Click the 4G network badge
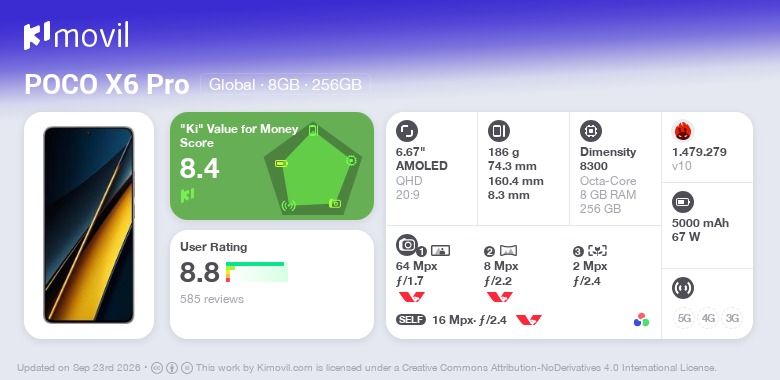The height and width of the screenshot is (380, 780). click(708, 318)
